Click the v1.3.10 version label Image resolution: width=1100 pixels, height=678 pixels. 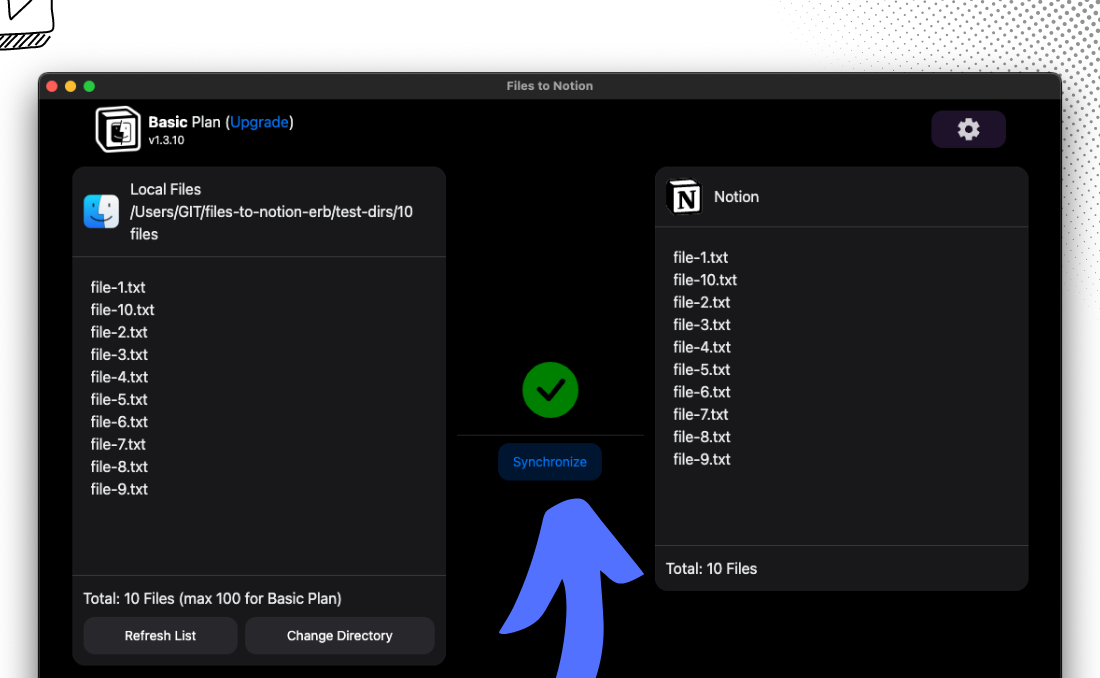[x=166, y=140]
